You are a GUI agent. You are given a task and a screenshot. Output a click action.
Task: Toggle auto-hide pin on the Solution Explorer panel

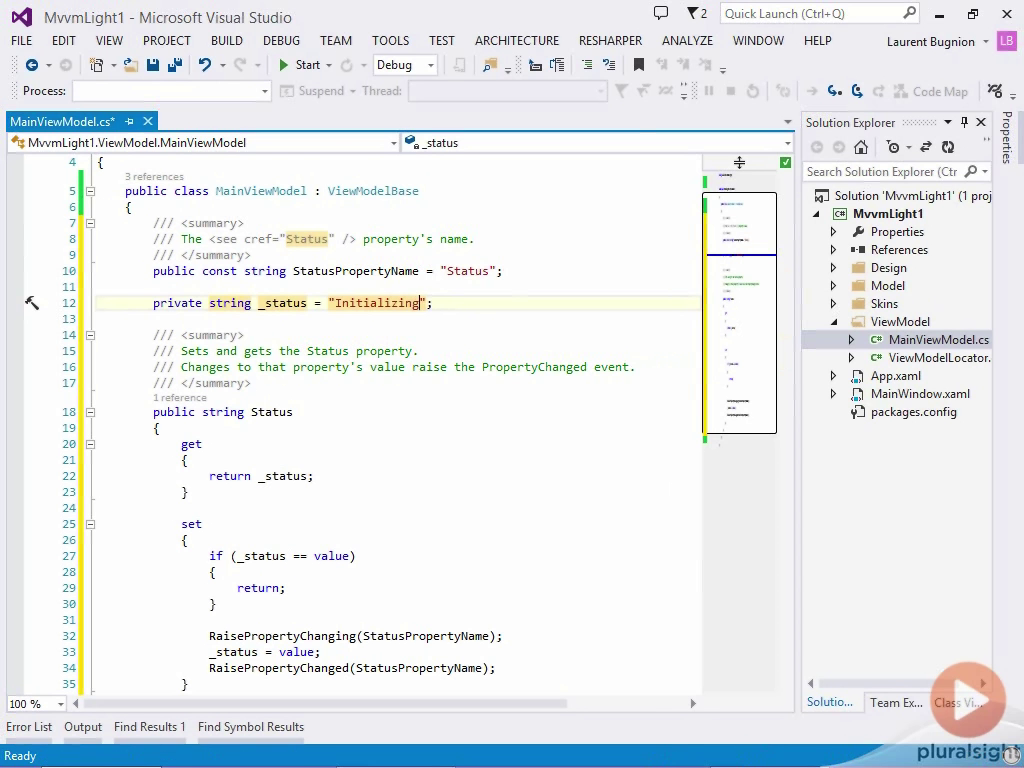[x=965, y=122]
